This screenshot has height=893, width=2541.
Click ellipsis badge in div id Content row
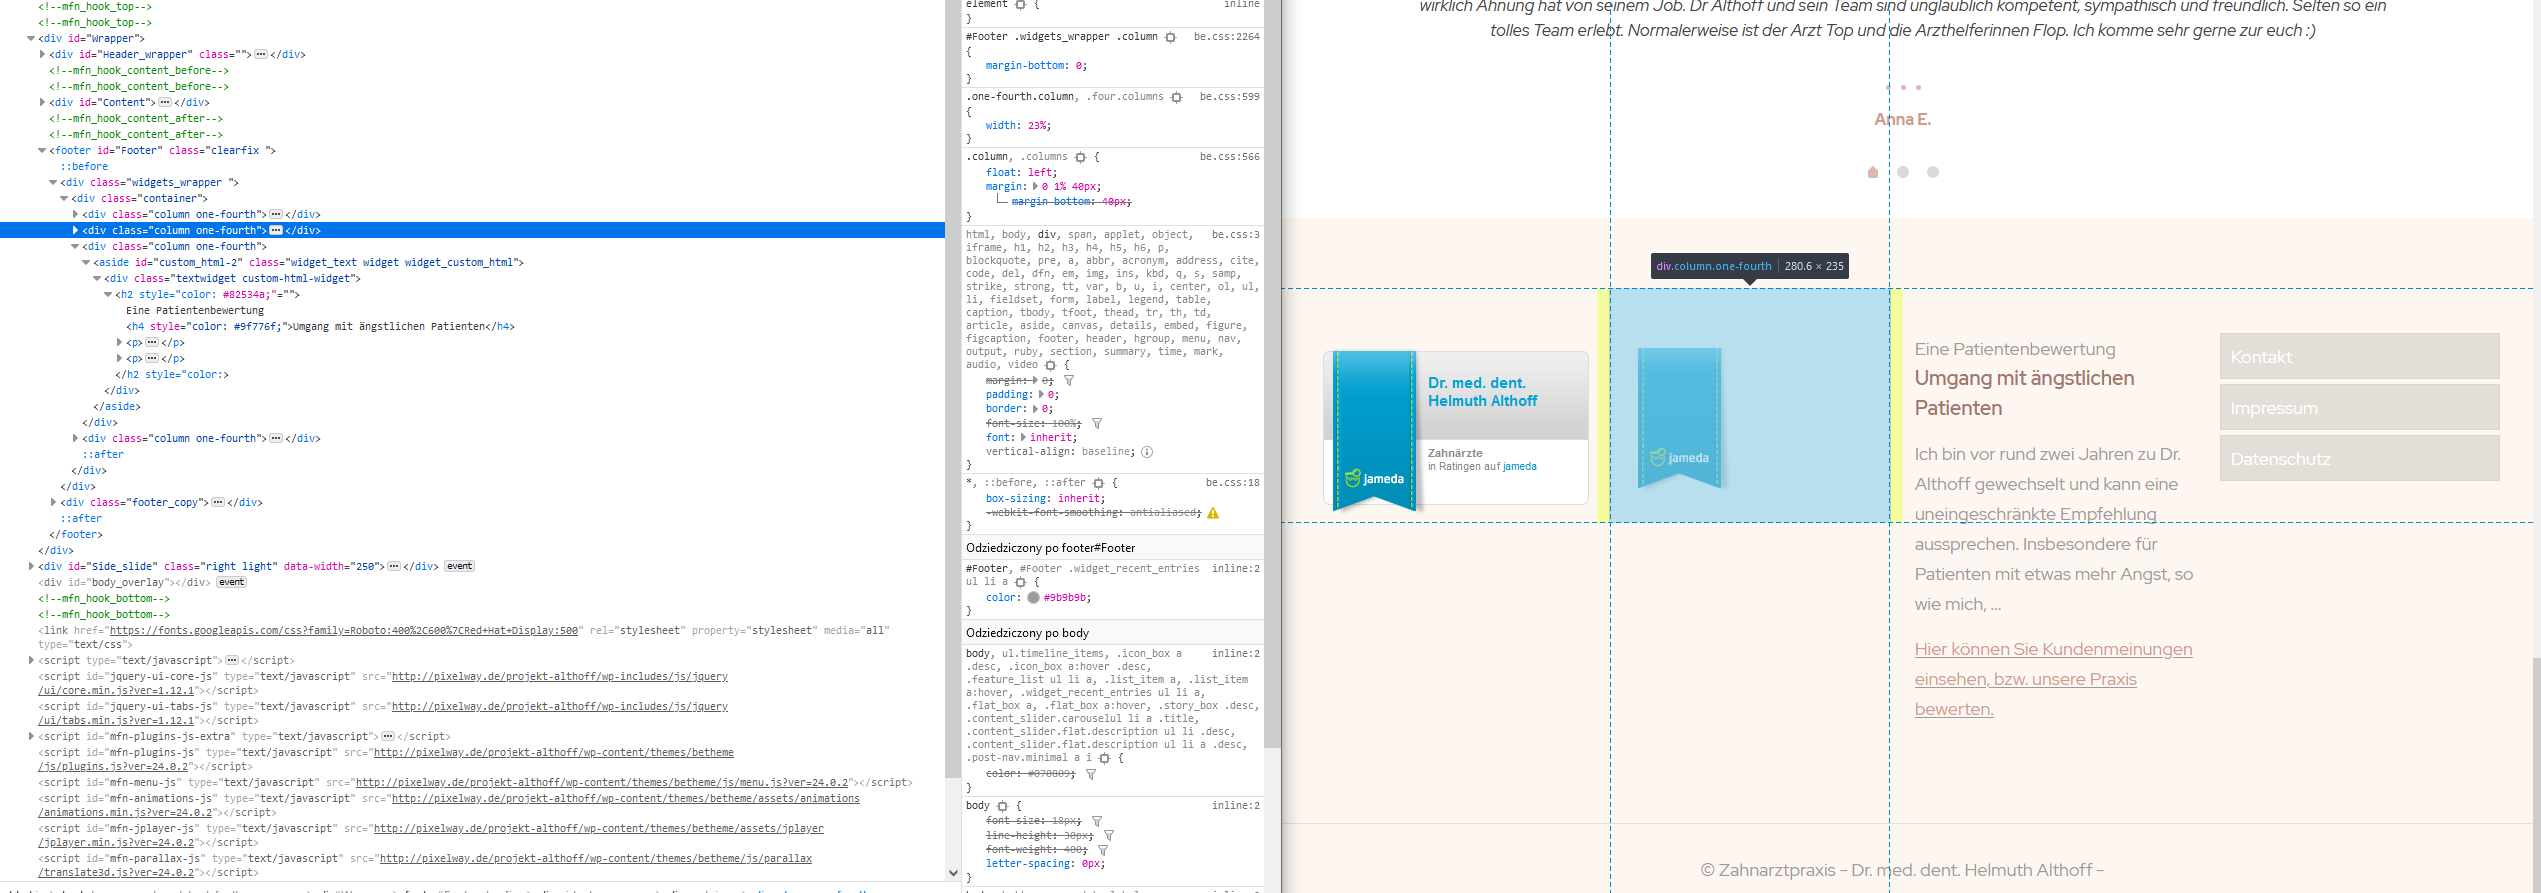[x=165, y=103]
